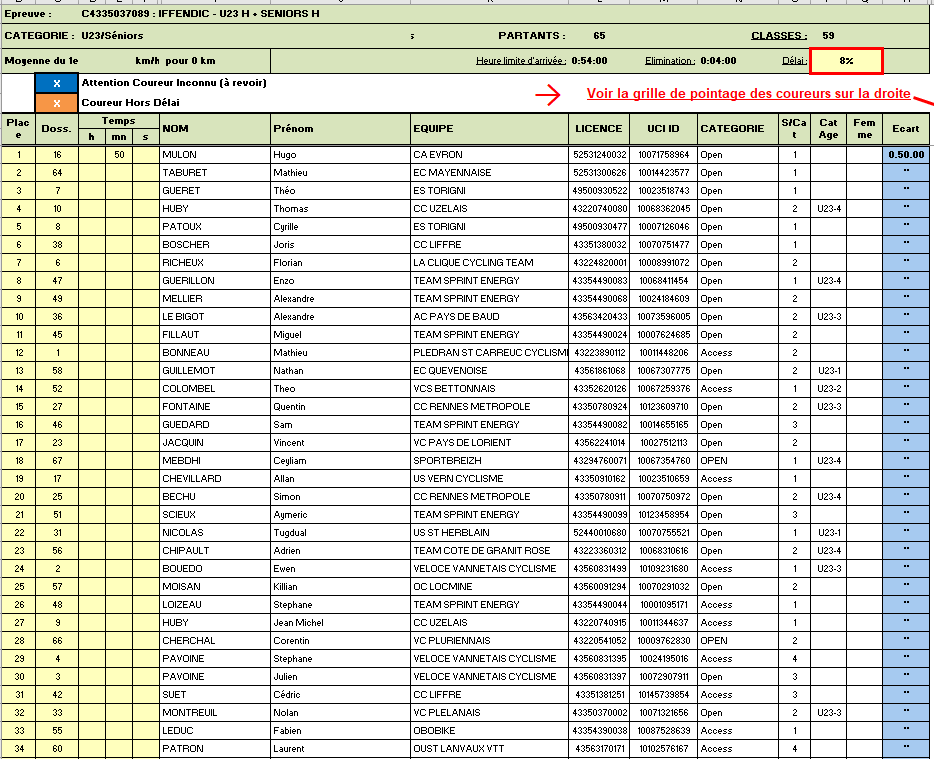Click the 0.50.00 Ecart cell
This screenshot has width=934, height=759.
[906, 155]
